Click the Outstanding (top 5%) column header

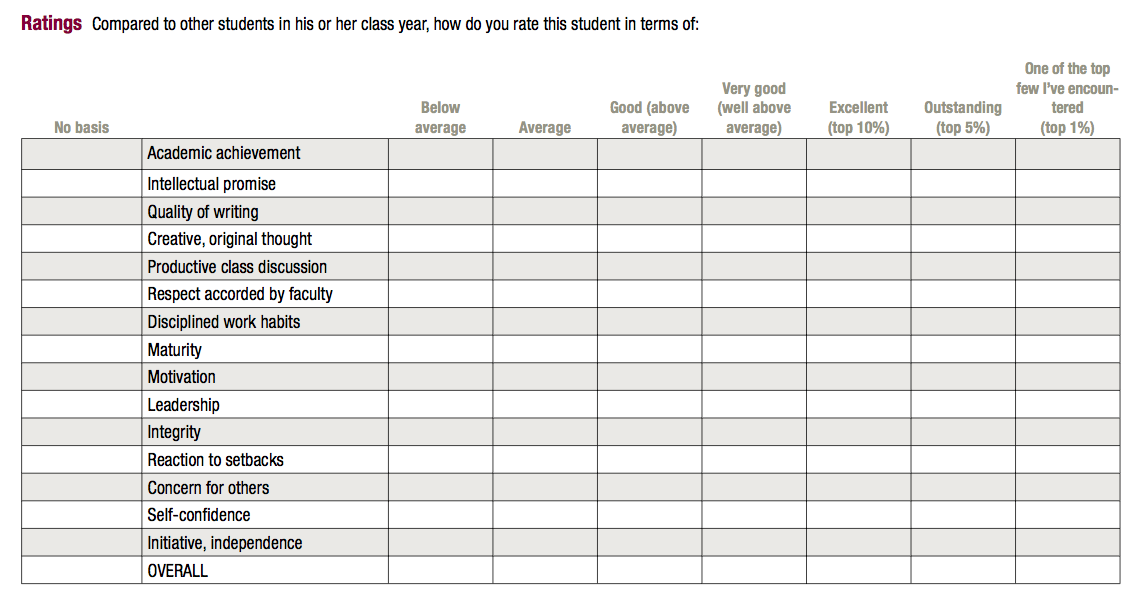pyautogui.click(x=963, y=117)
